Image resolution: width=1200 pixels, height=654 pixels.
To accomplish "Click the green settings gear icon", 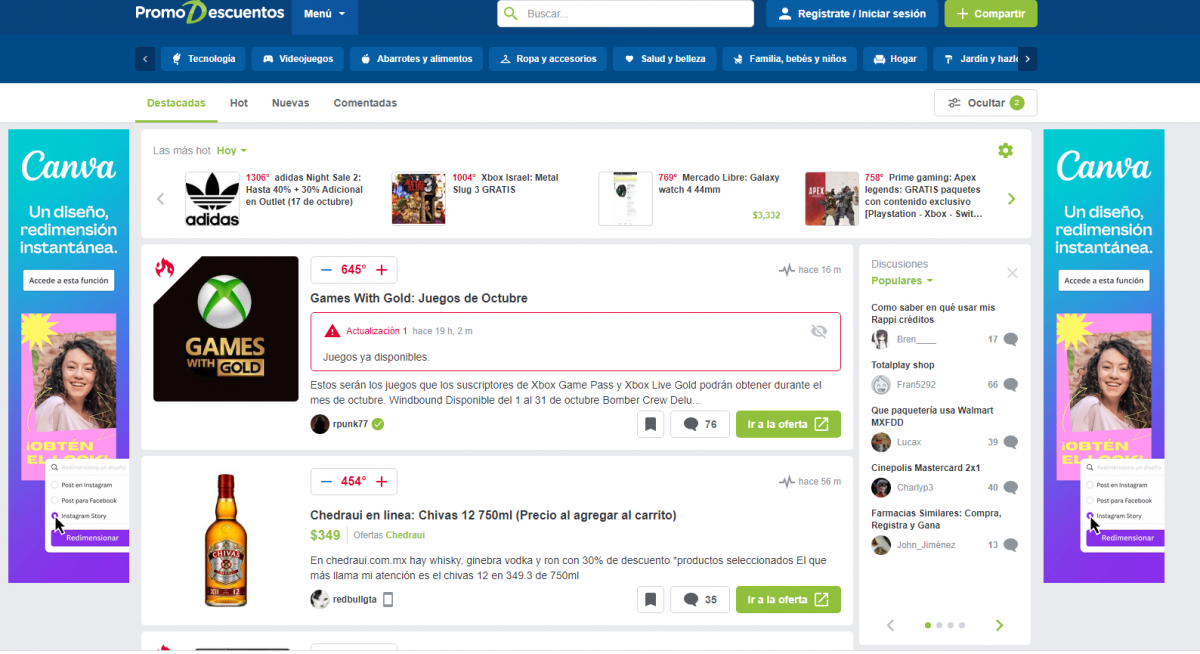I will [x=1005, y=151].
